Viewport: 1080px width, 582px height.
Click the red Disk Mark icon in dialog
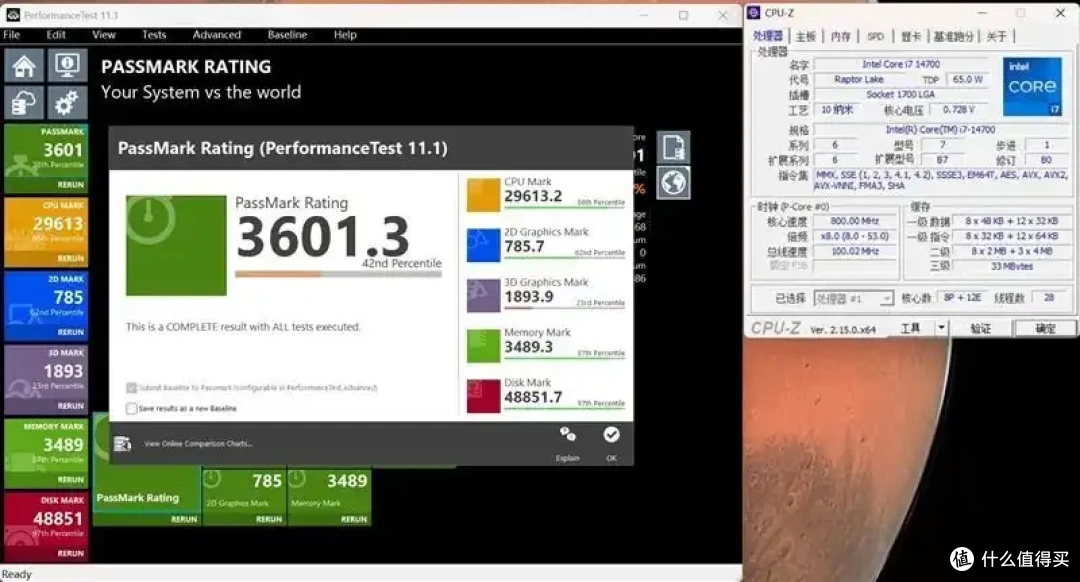(x=483, y=396)
